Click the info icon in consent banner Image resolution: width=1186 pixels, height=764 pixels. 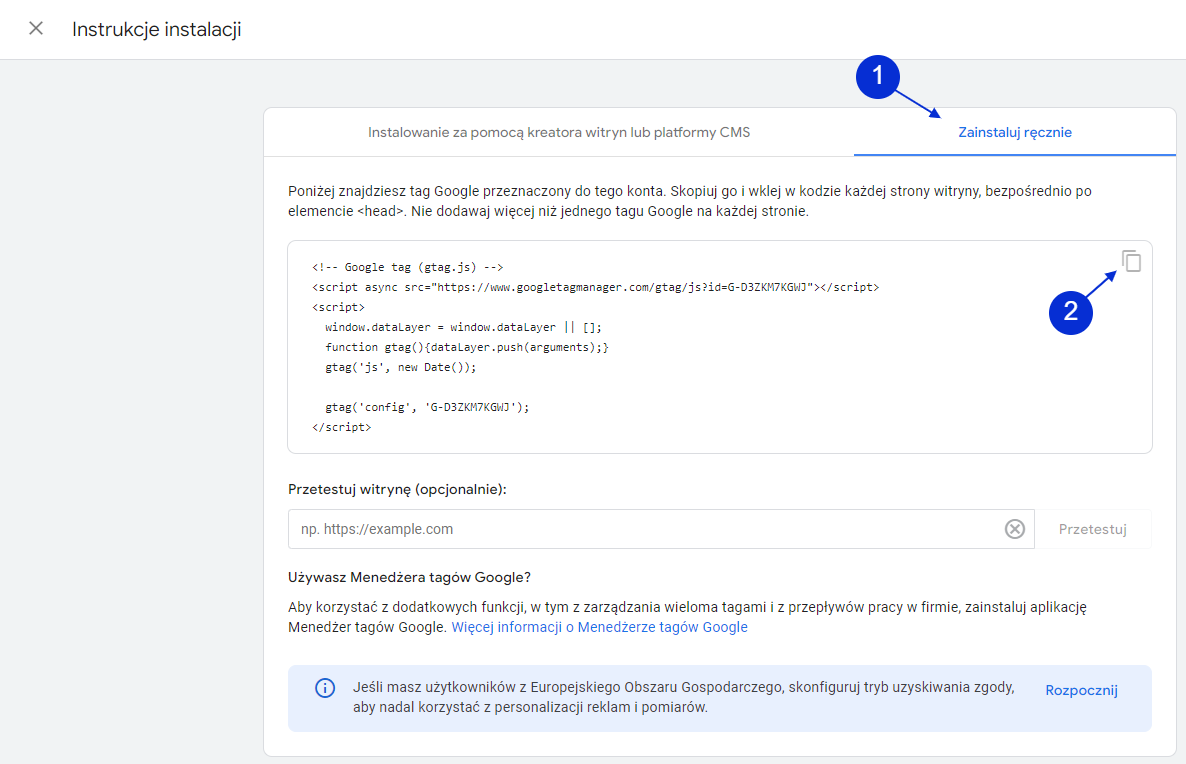coord(325,688)
